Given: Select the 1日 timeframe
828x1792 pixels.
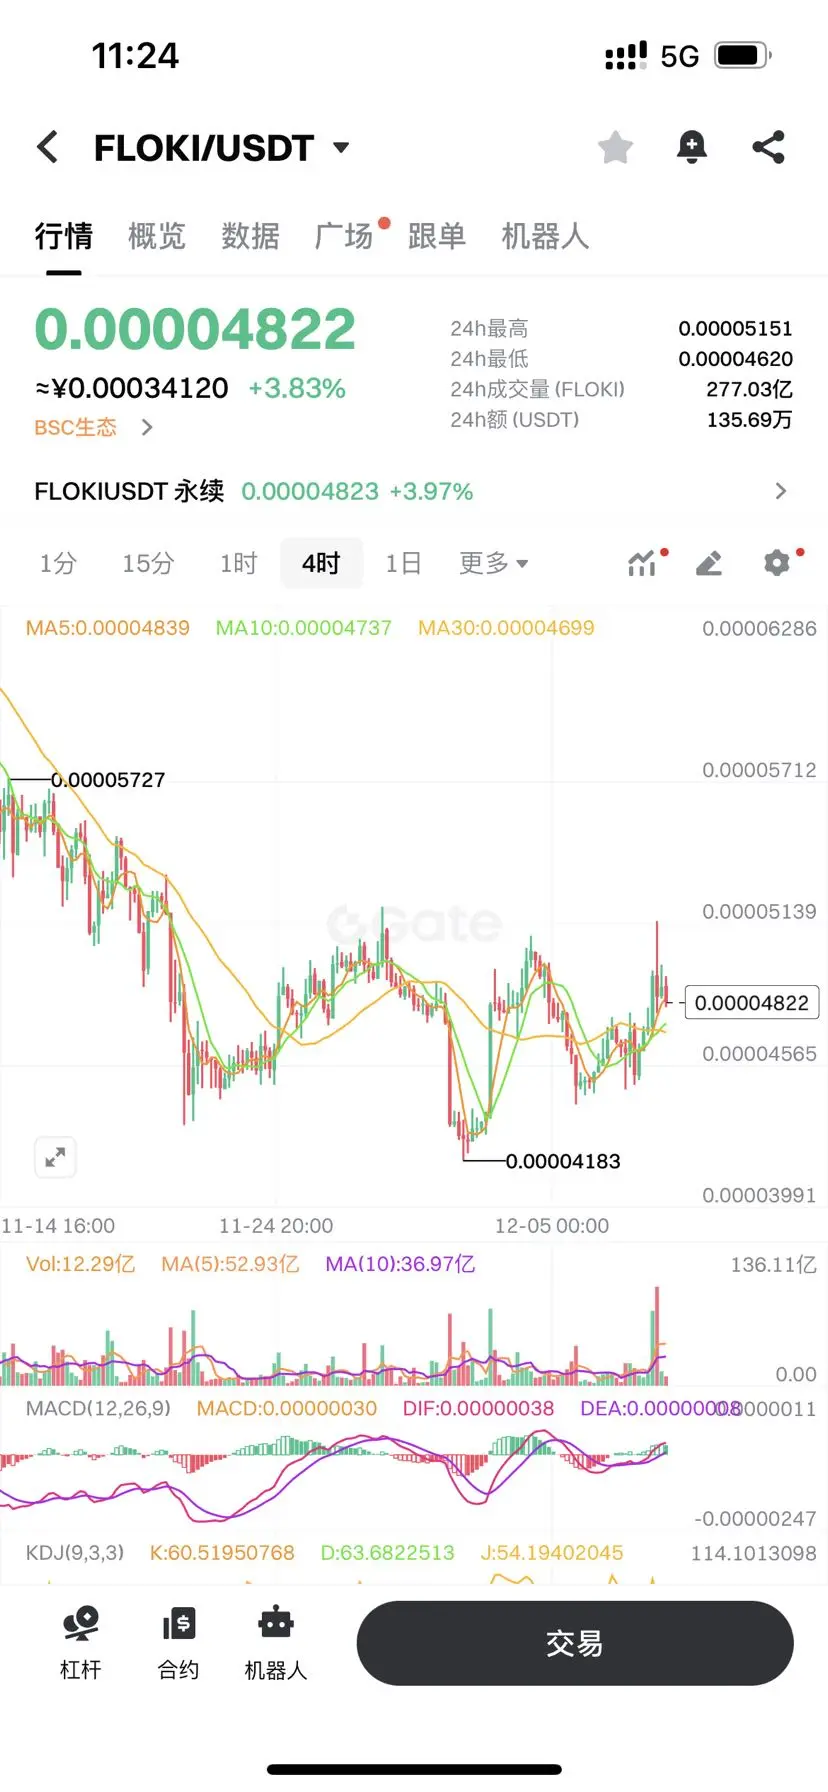Looking at the screenshot, I should point(403,563).
